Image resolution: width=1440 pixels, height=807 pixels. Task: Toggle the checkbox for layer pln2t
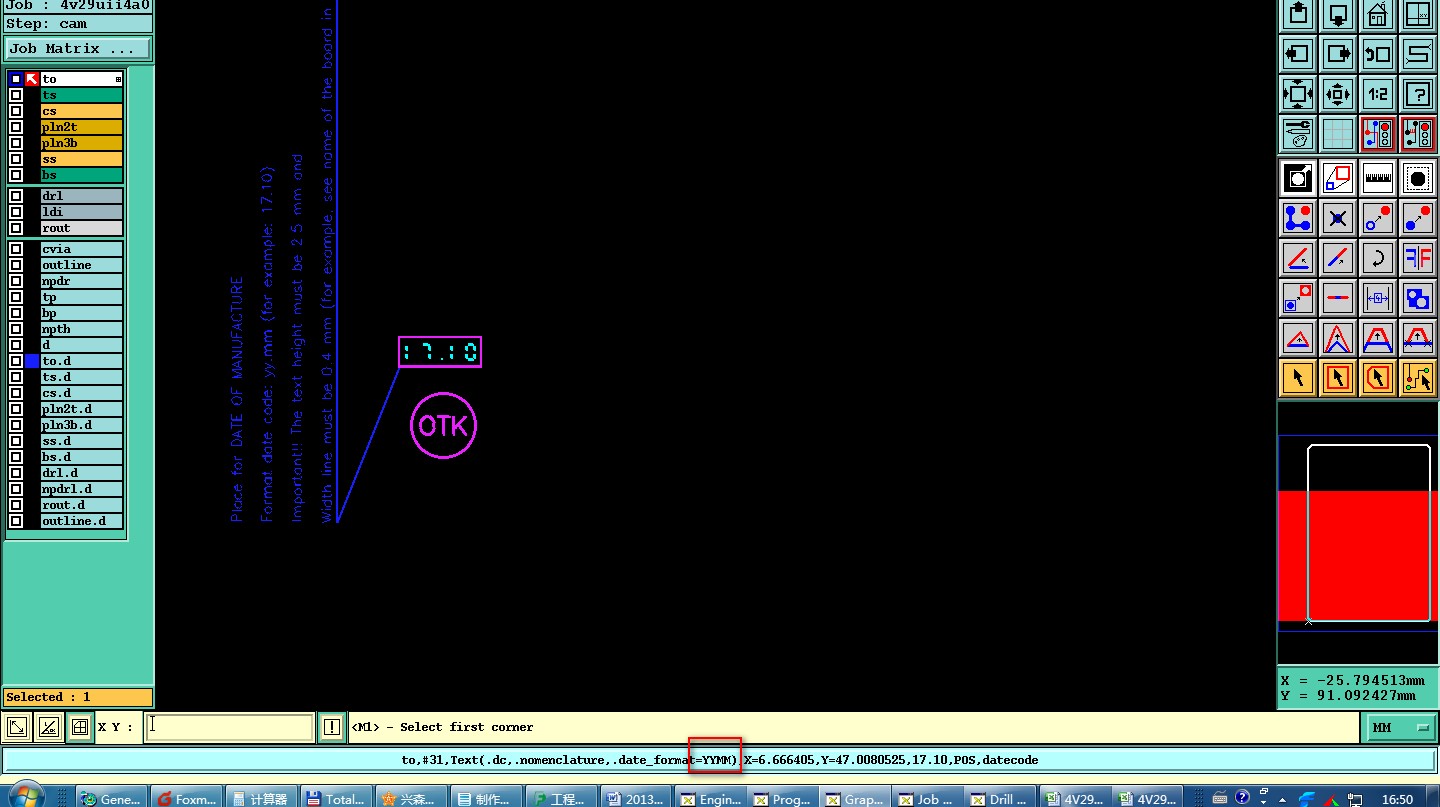(x=16, y=127)
